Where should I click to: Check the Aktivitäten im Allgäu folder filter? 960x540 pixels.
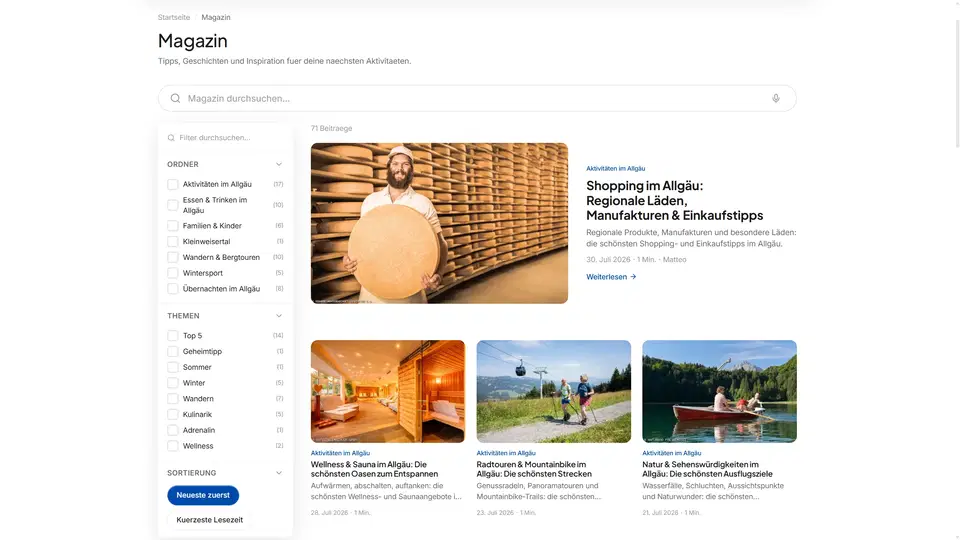(173, 184)
